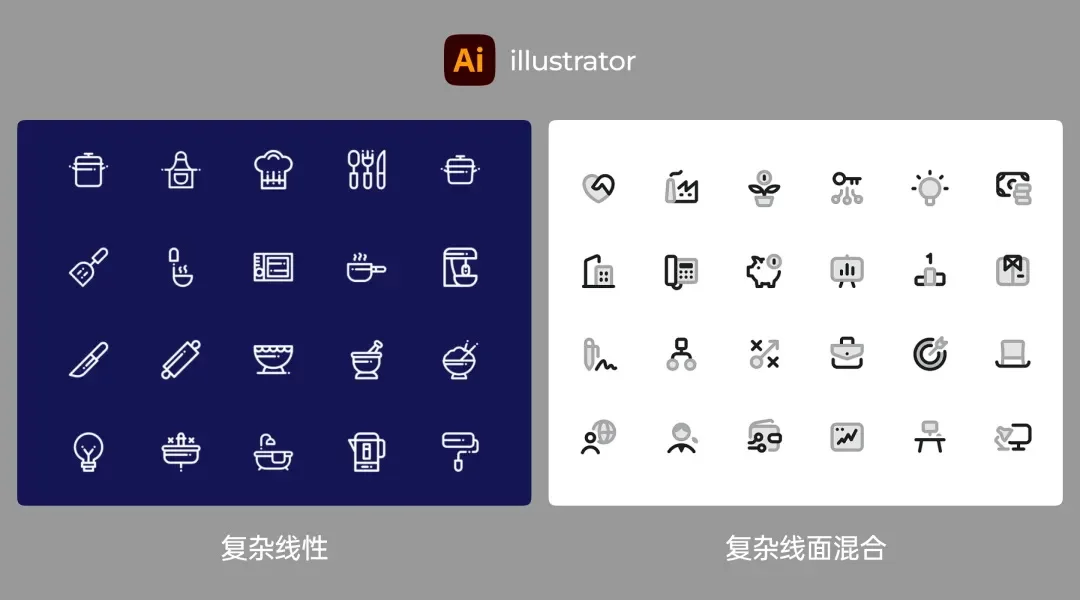The width and height of the screenshot is (1080, 600).
Task: Select the briefcase icon
Action: [847, 353]
